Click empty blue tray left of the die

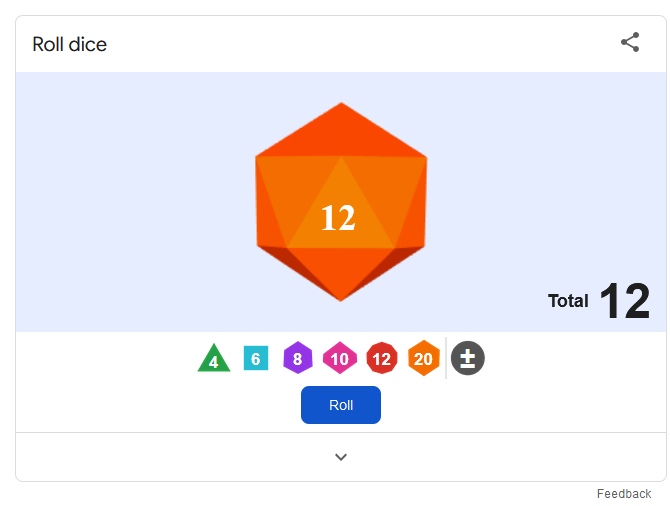tap(132, 201)
